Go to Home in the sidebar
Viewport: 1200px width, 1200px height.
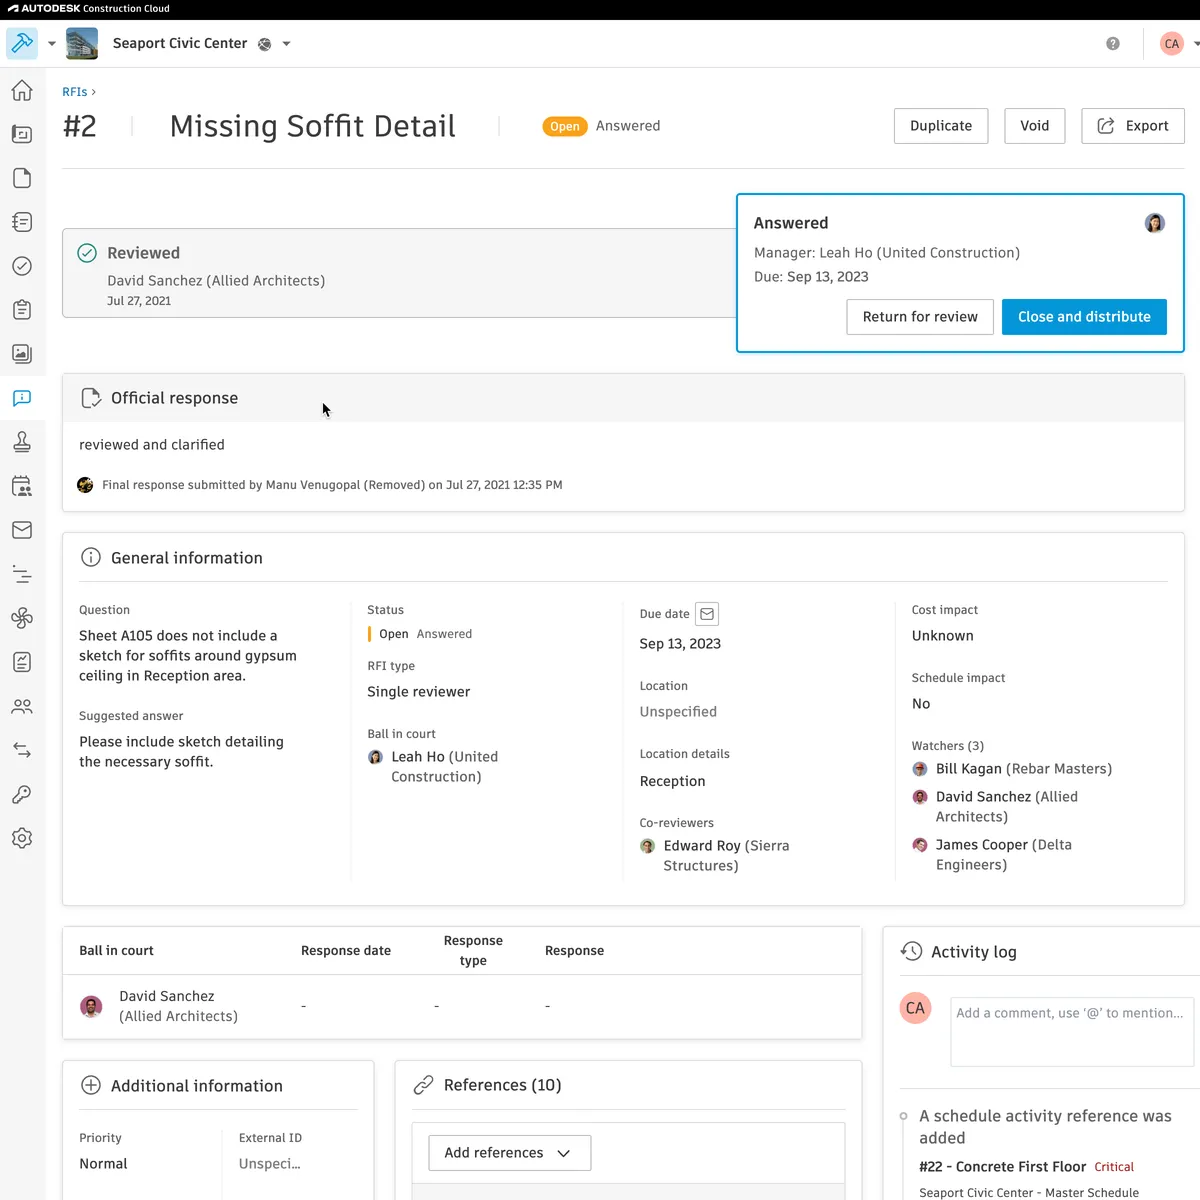[x=22, y=90]
